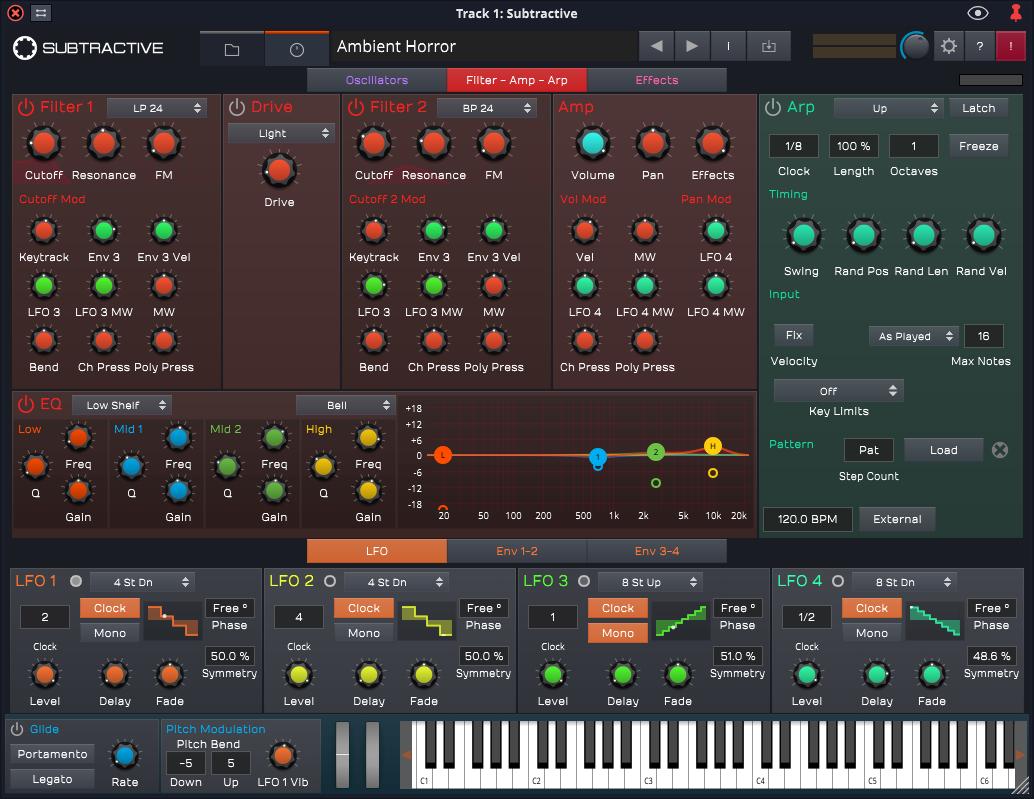1034x799 pixels.
Task: Click the Arp Swing knob
Action: point(803,235)
